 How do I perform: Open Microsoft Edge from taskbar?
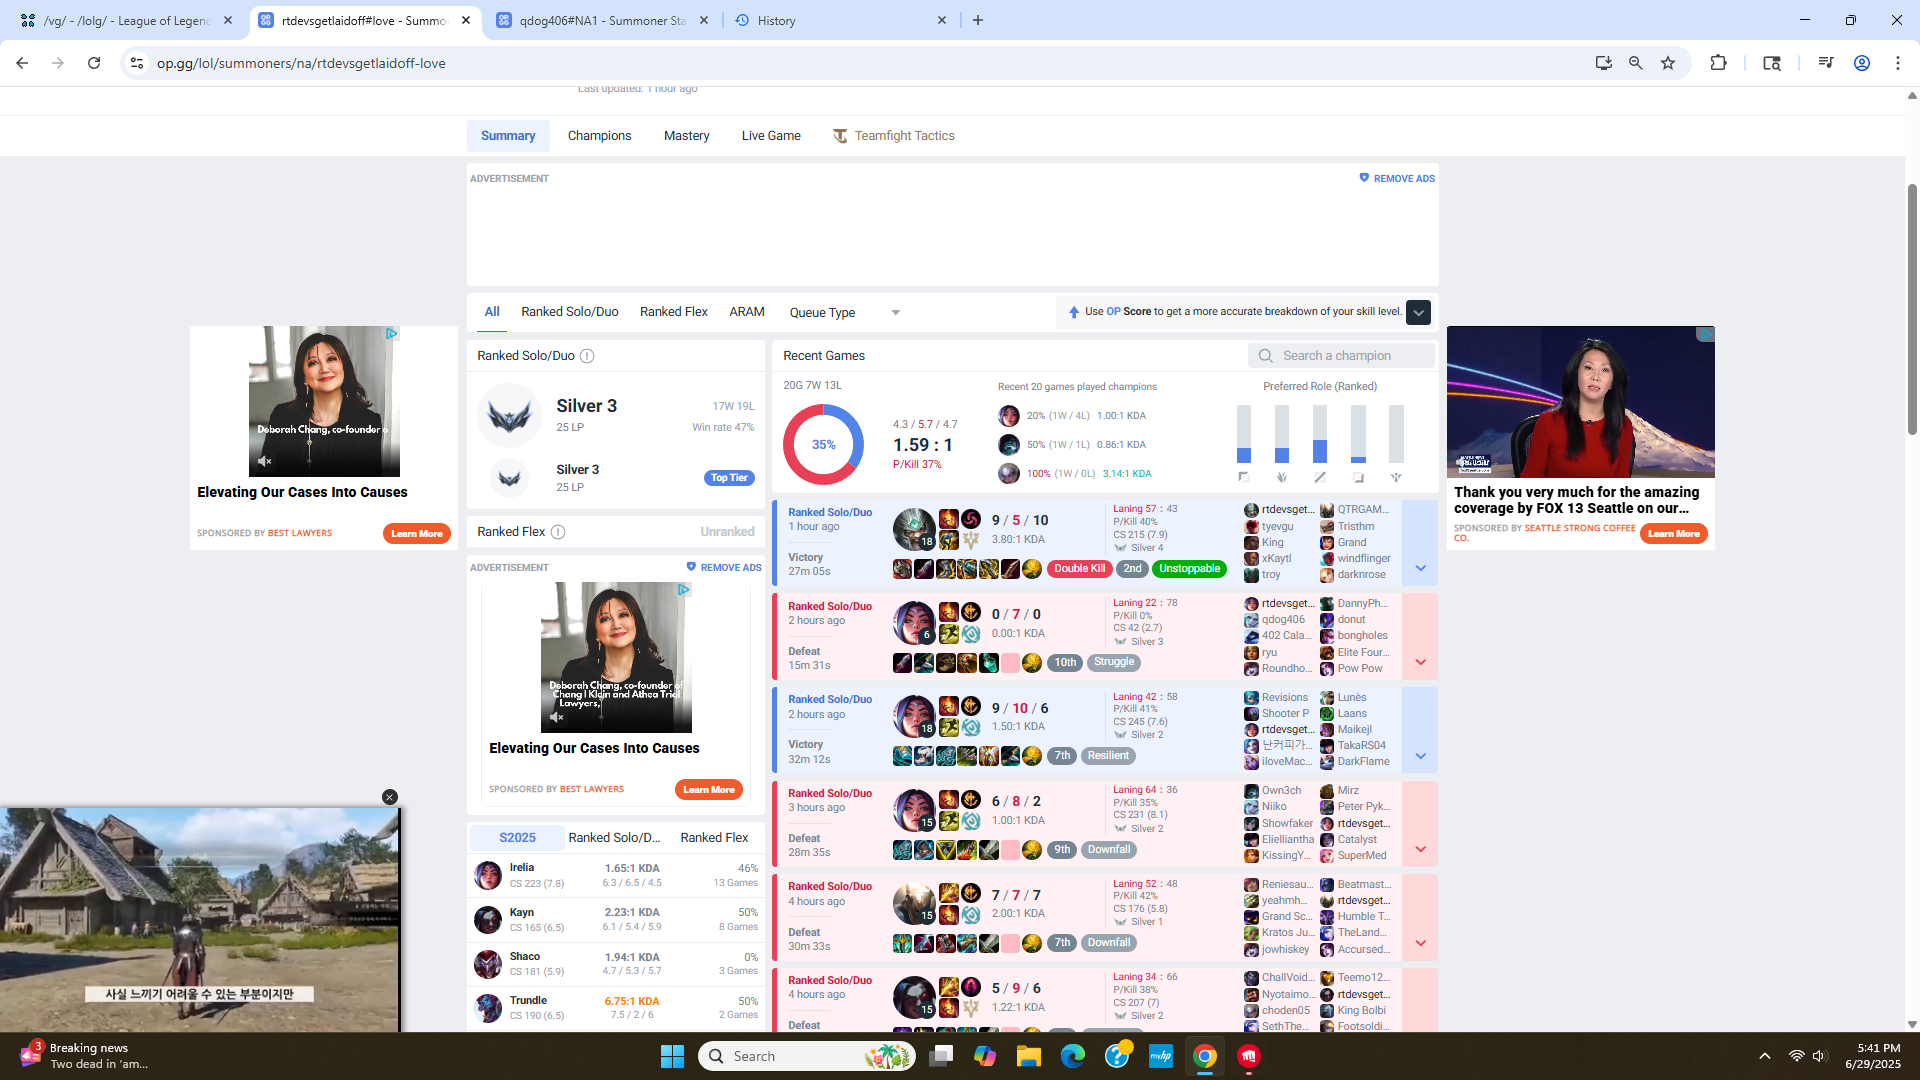click(1073, 1056)
